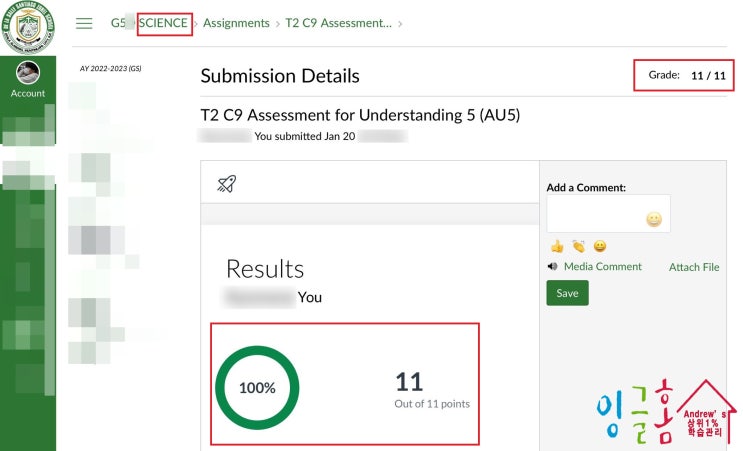Insert the thumbs up emoji
Image resolution: width=743 pixels, height=451 pixels.
tap(557, 246)
